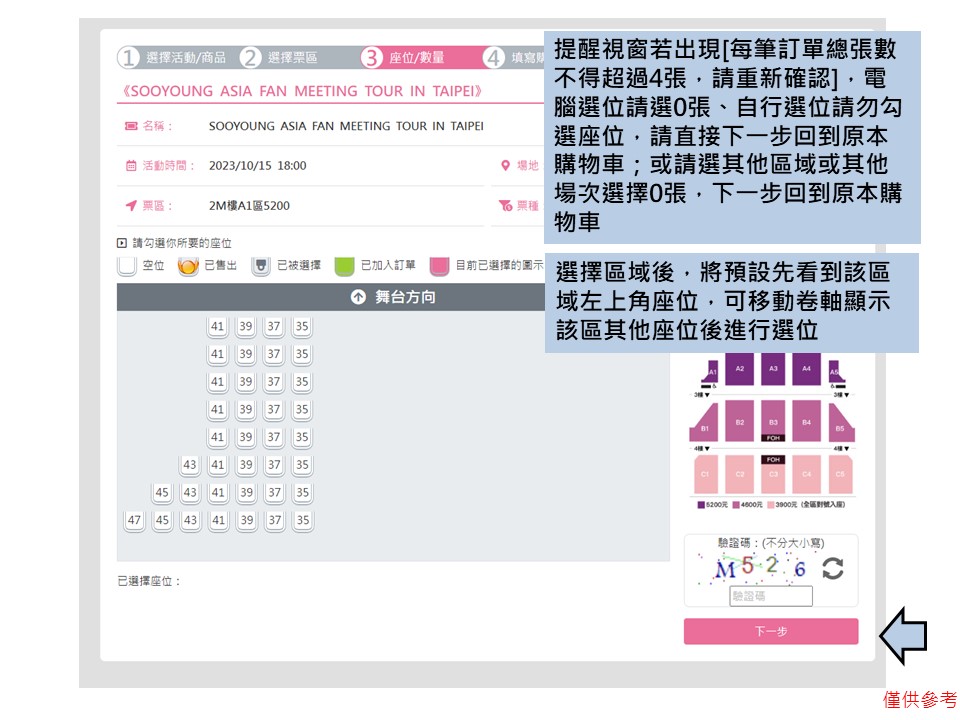This screenshot has width=960, height=720.
Task: Select section A5 on the venue map
Action: pyautogui.click(x=836, y=371)
